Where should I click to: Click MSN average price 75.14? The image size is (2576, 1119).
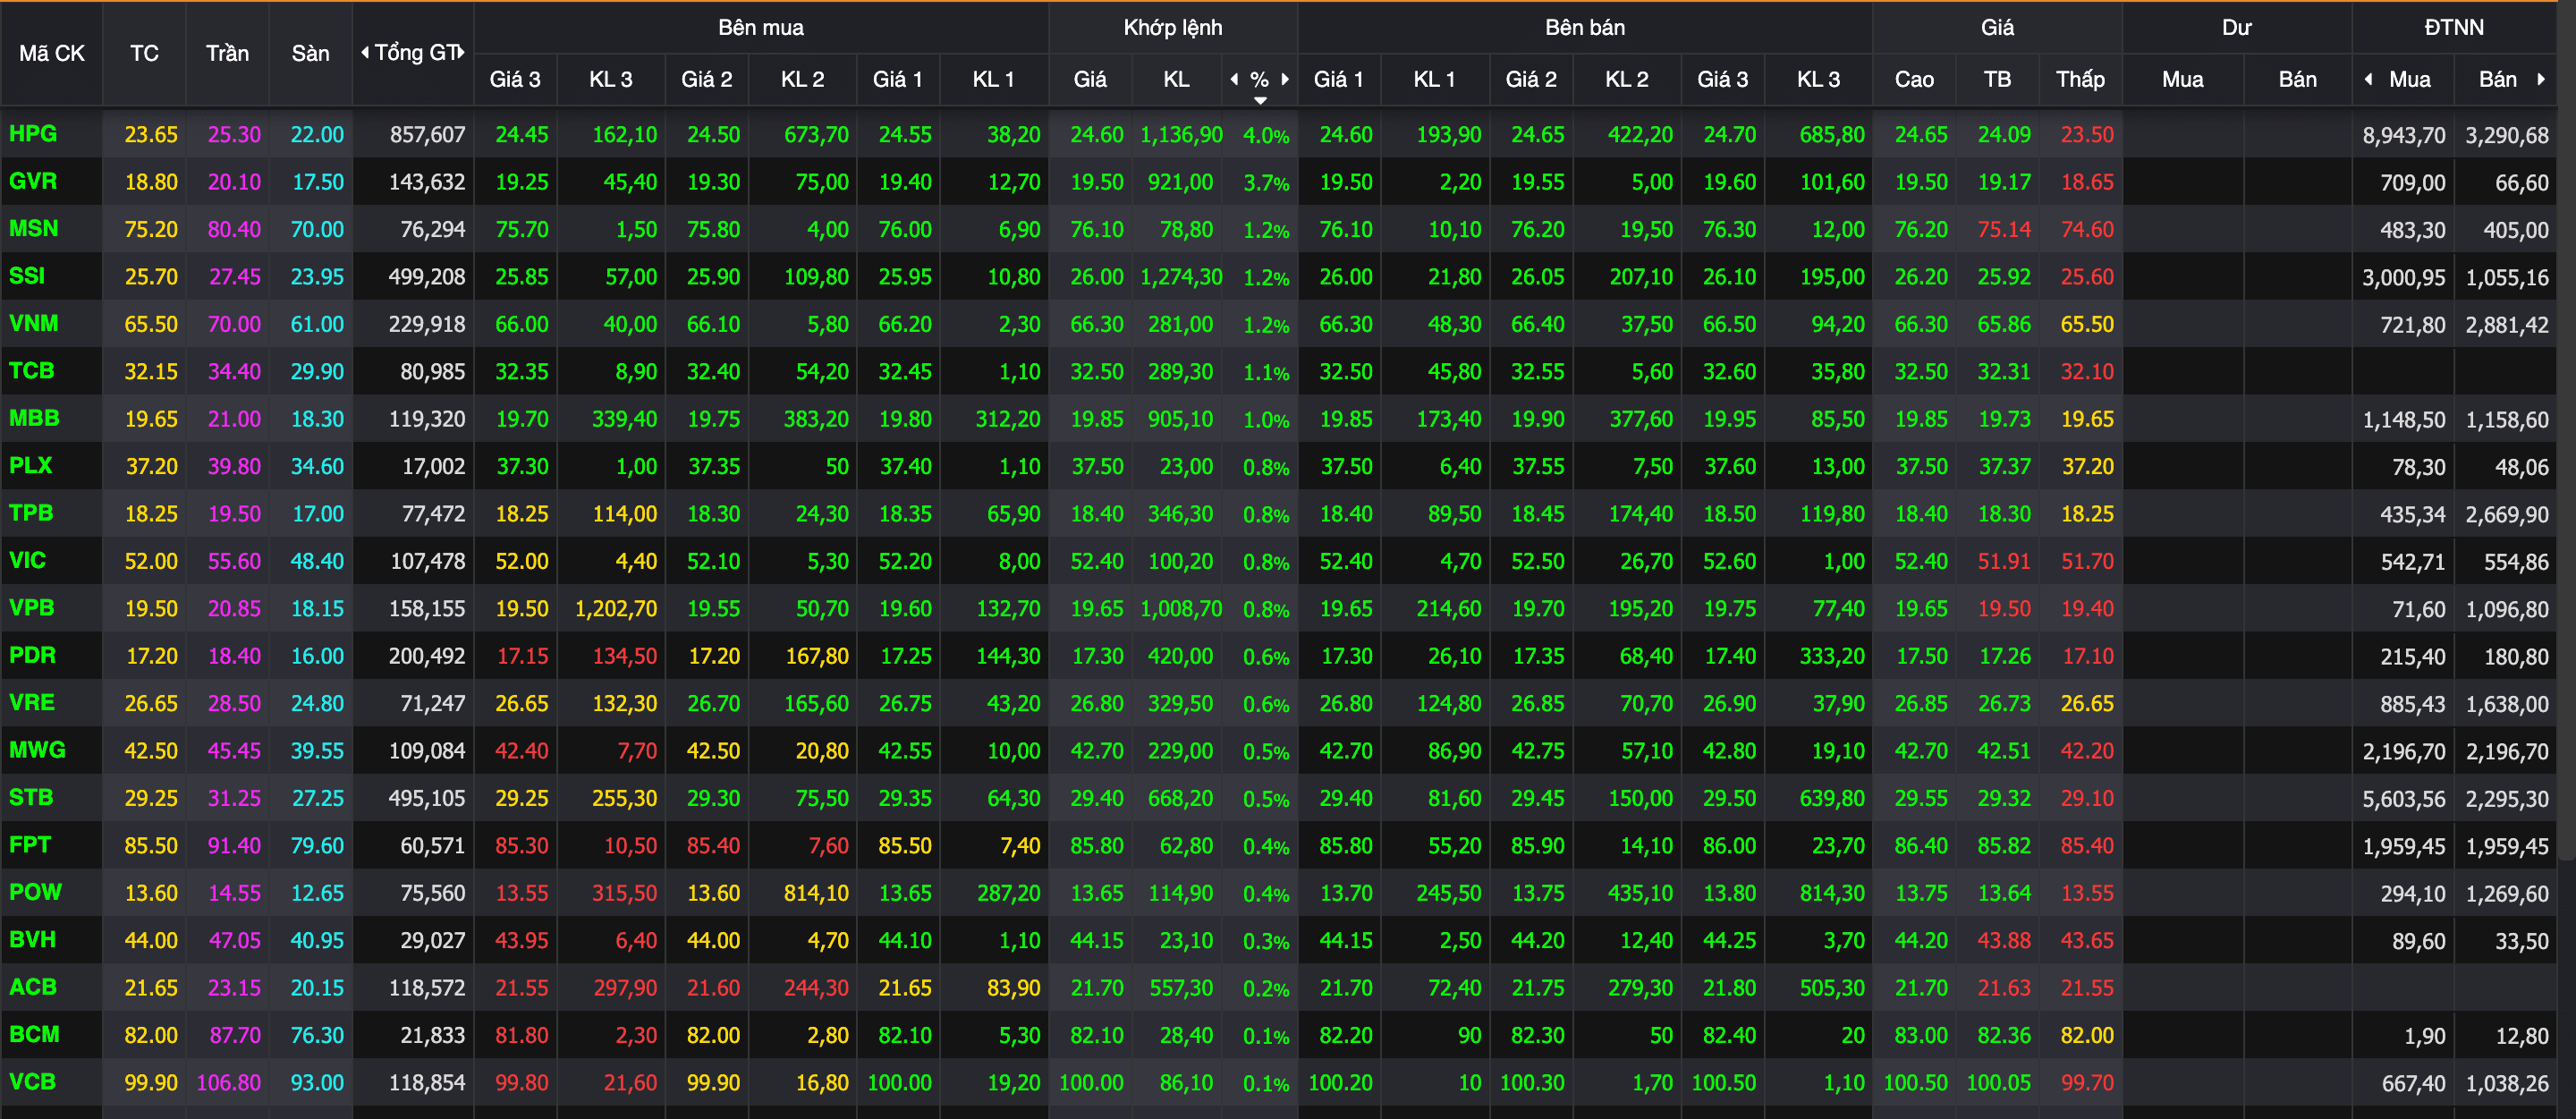pyautogui.click(x=2004, y=230)
